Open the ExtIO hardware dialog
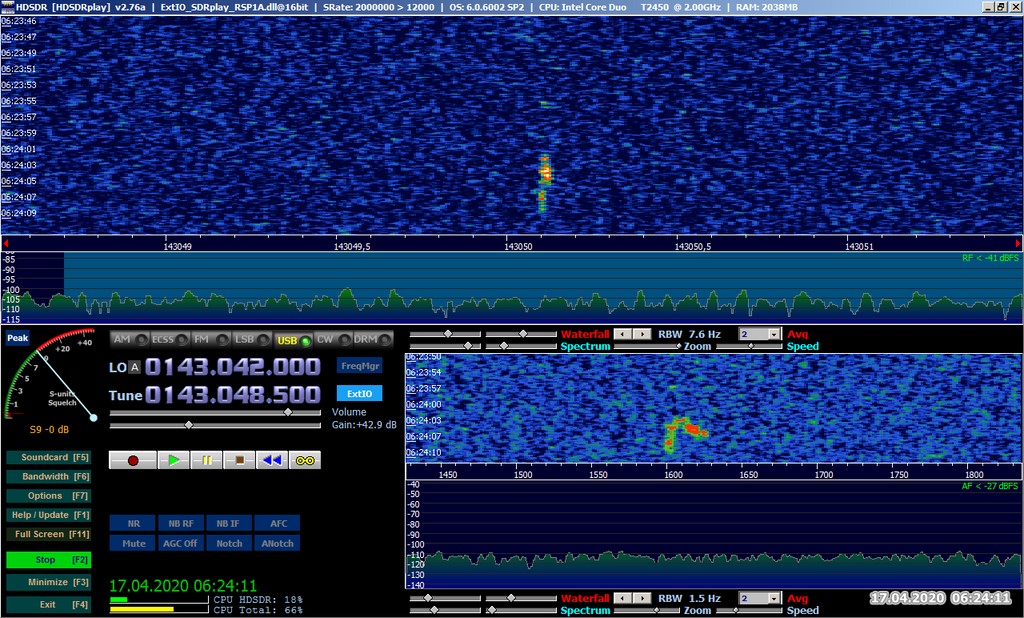Viewport: 1024px width, 618px height. [360, 393]
